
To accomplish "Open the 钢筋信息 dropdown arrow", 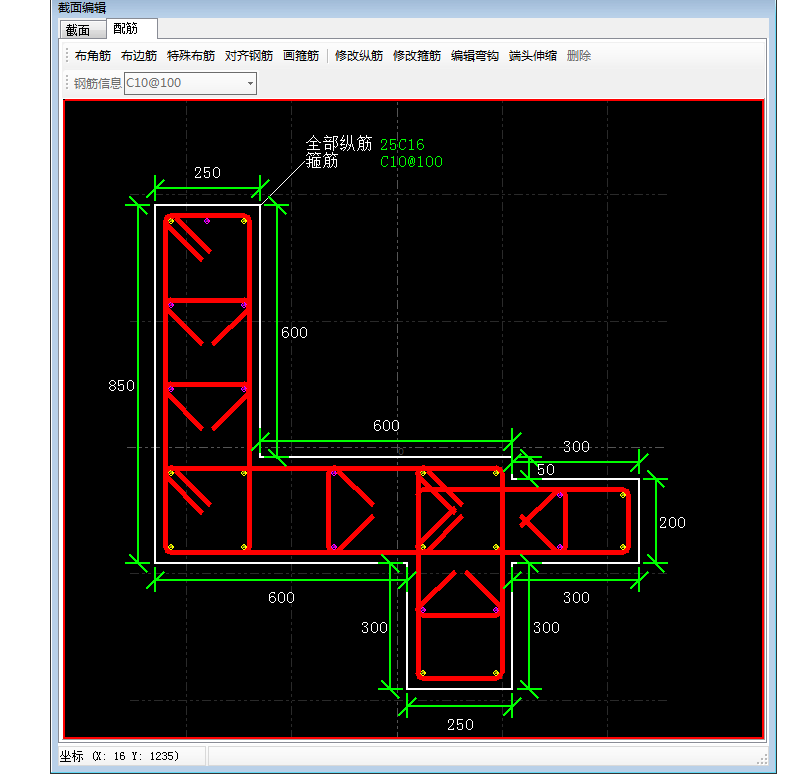I will 250,83.
